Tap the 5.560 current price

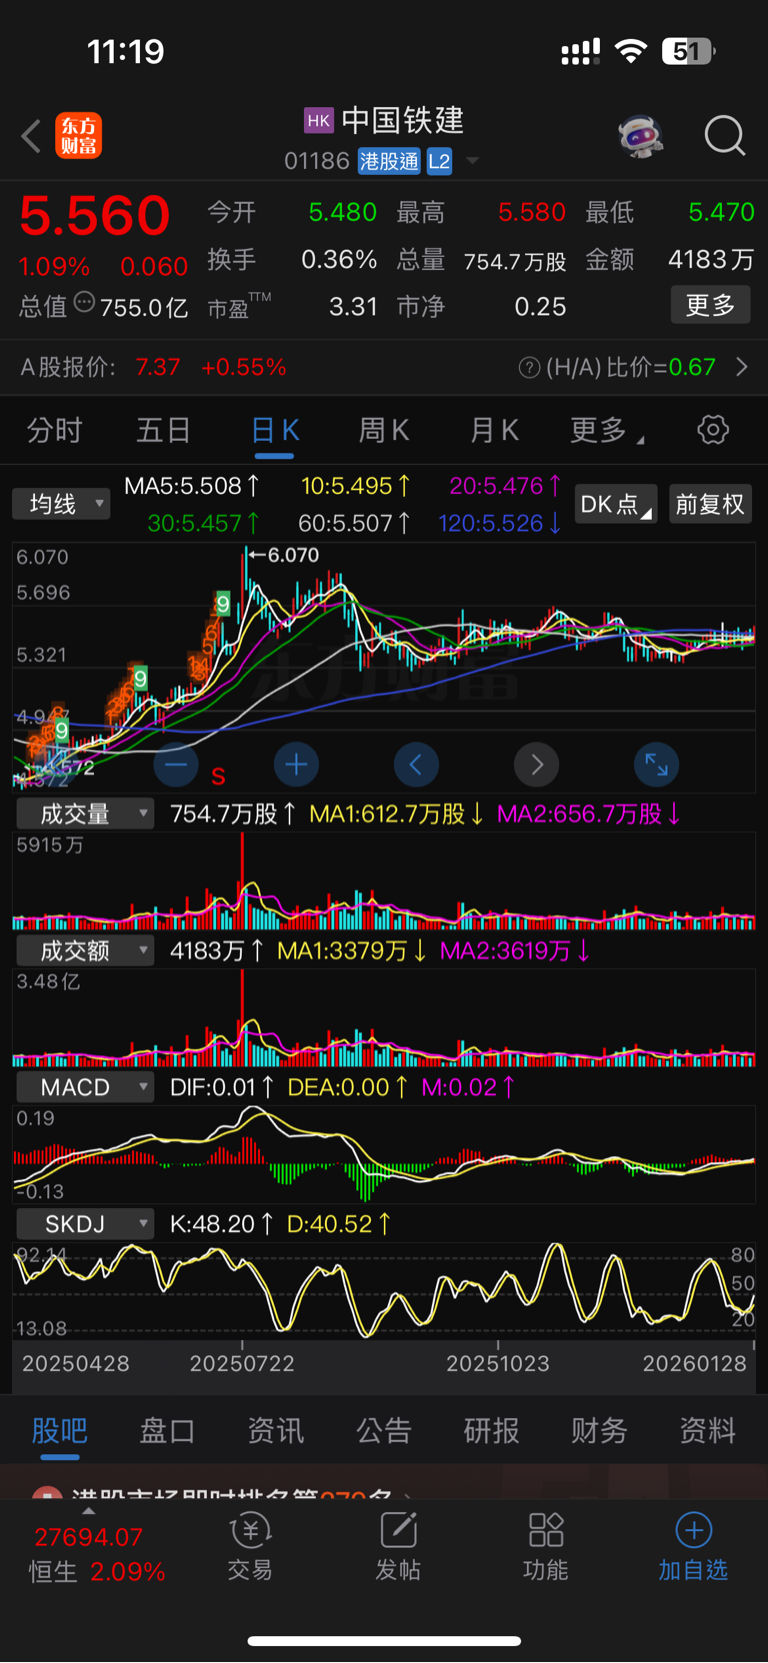tap(95, 215)
